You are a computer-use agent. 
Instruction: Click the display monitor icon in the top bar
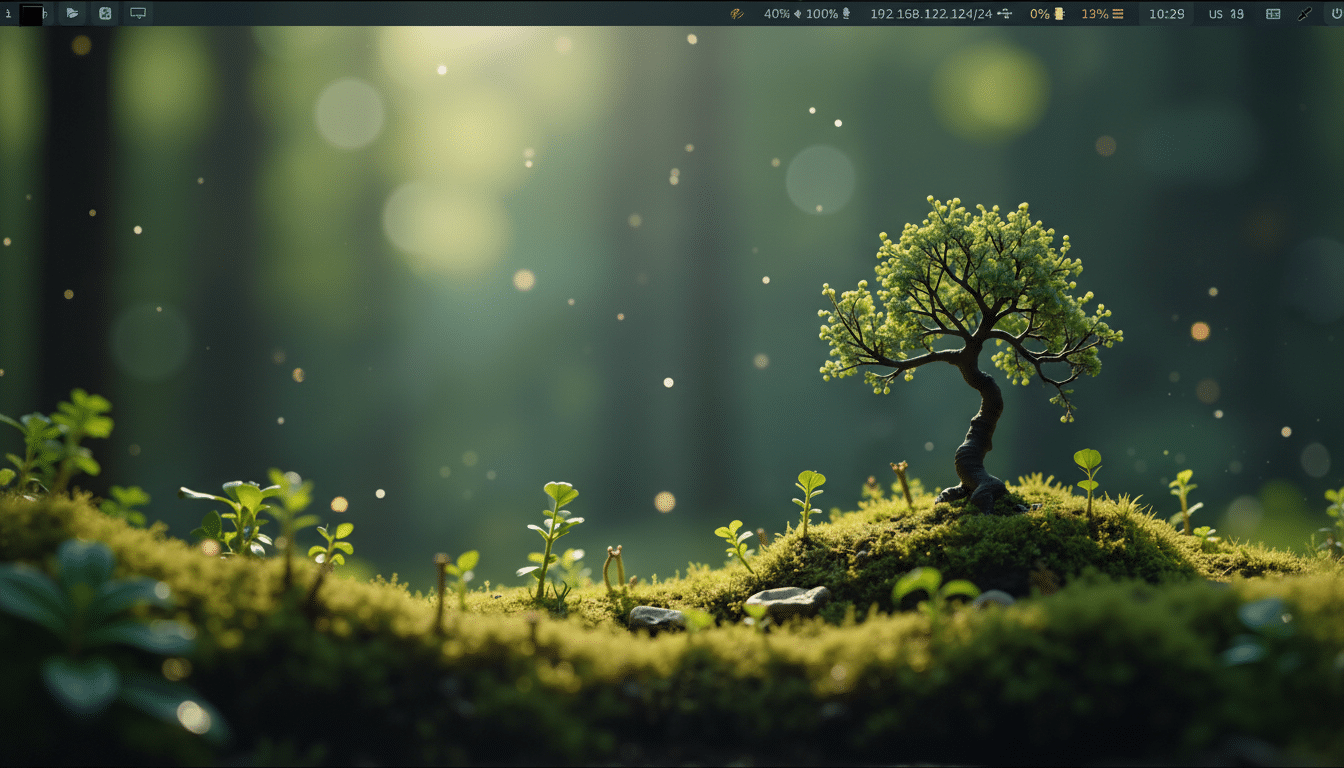point(137,13)
